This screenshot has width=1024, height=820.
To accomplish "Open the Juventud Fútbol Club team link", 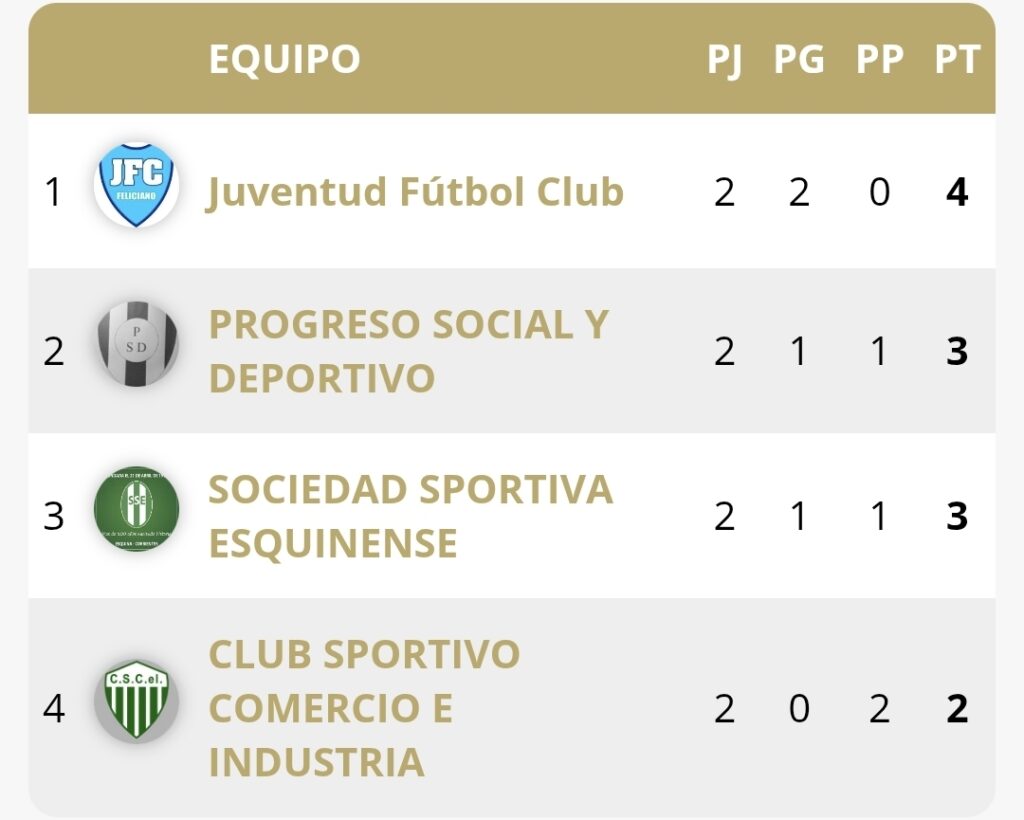I will 415,192.
